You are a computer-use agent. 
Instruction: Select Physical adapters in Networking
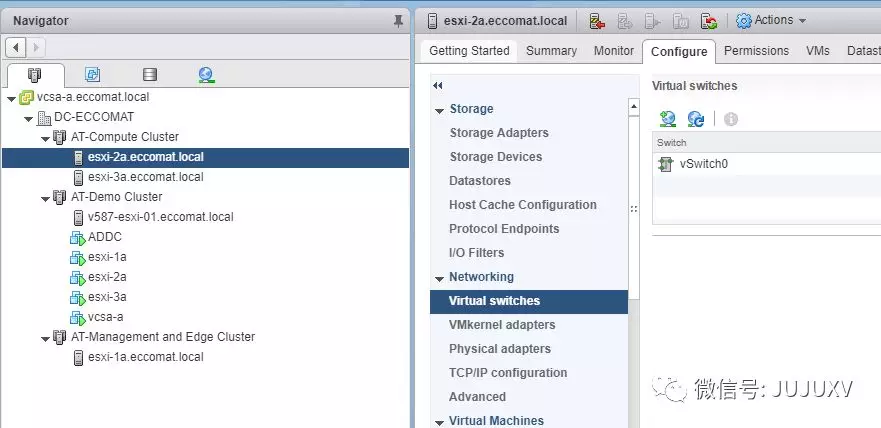(x=500, y=349)
